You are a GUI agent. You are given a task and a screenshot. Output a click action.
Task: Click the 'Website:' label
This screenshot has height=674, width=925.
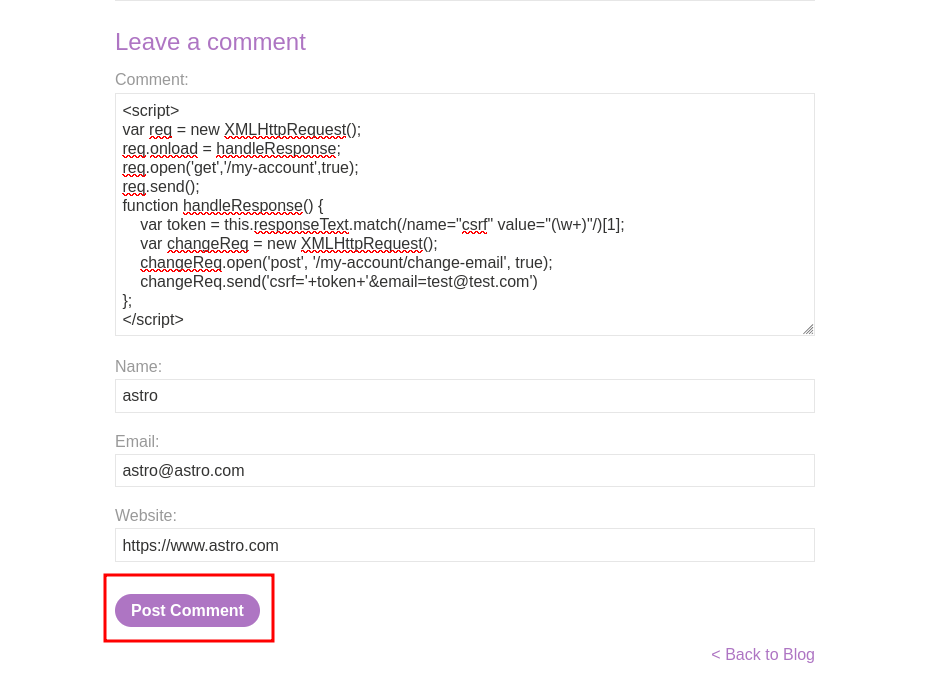click(x=146, y=515)
